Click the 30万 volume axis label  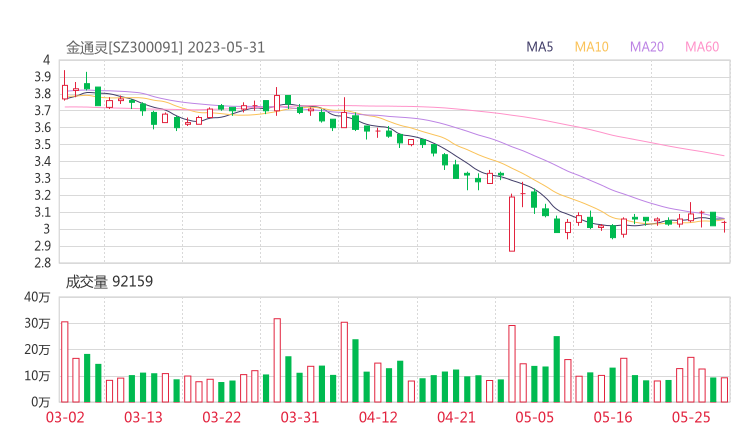point(37,323)
